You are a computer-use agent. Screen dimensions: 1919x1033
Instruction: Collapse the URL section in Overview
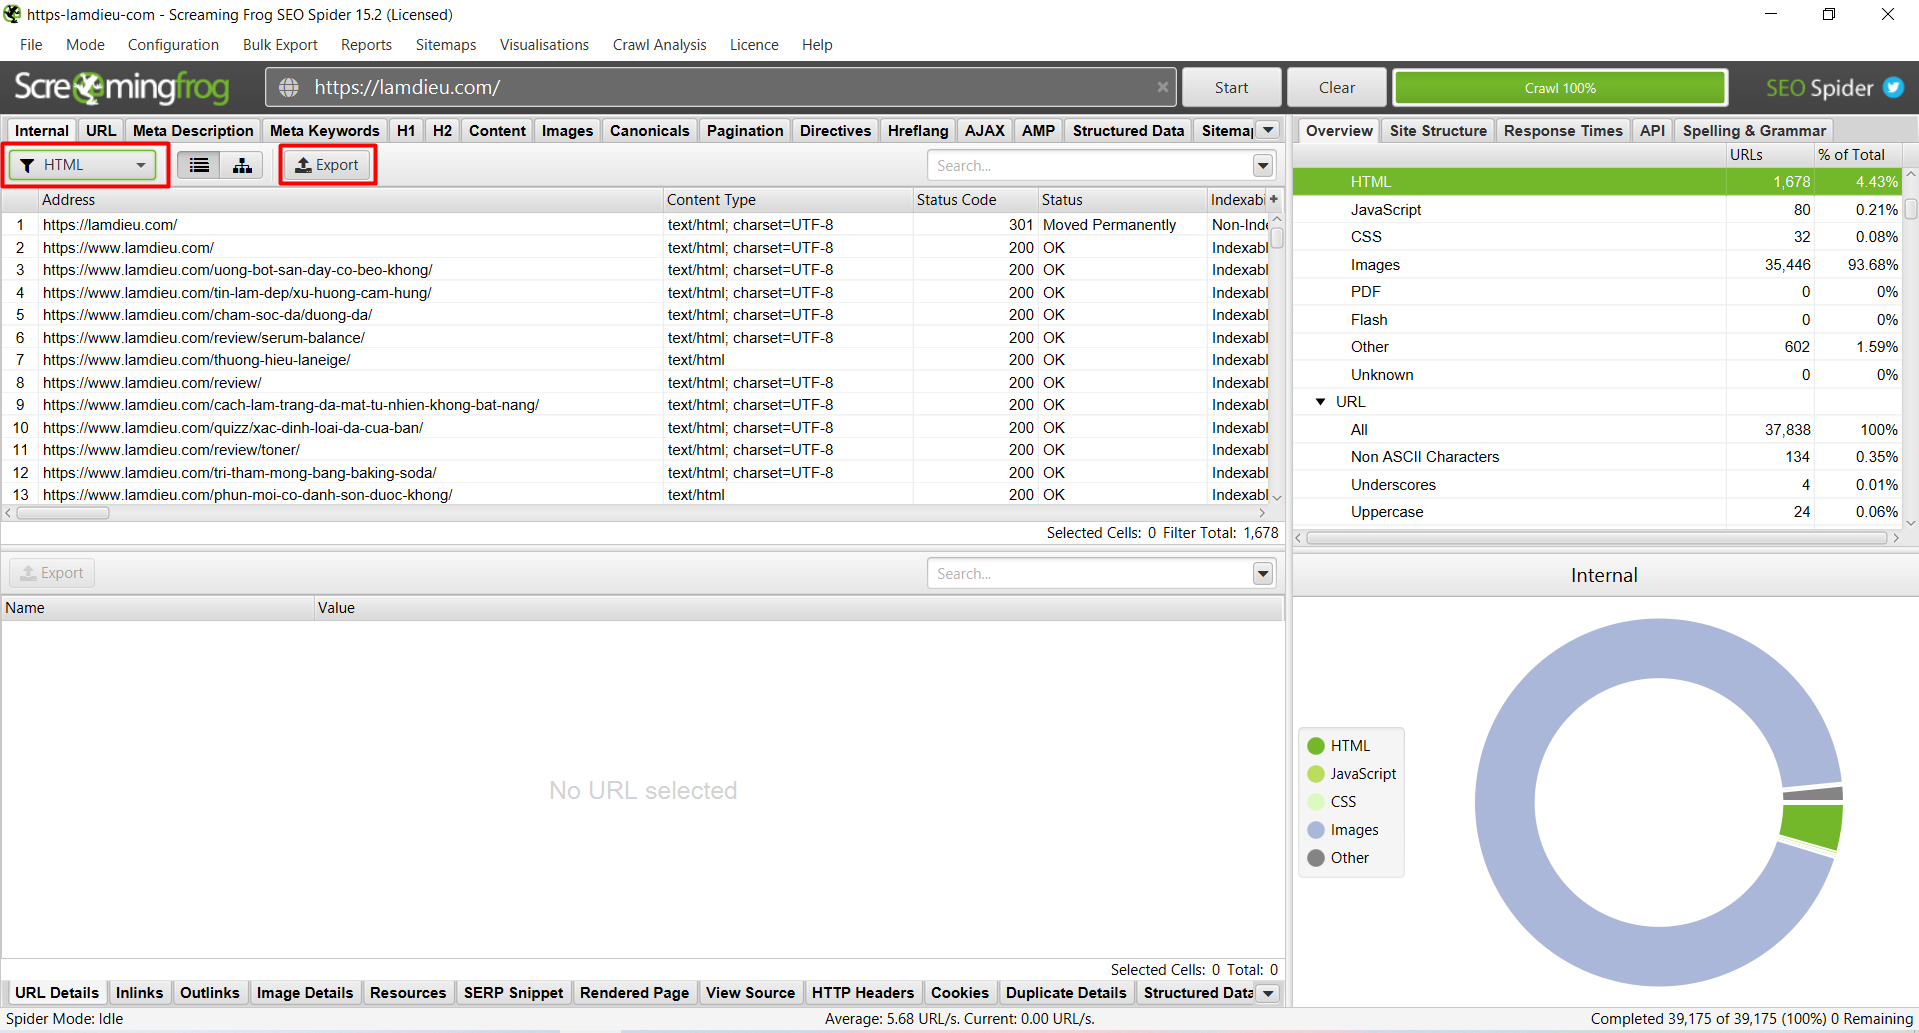(1320, 402)
